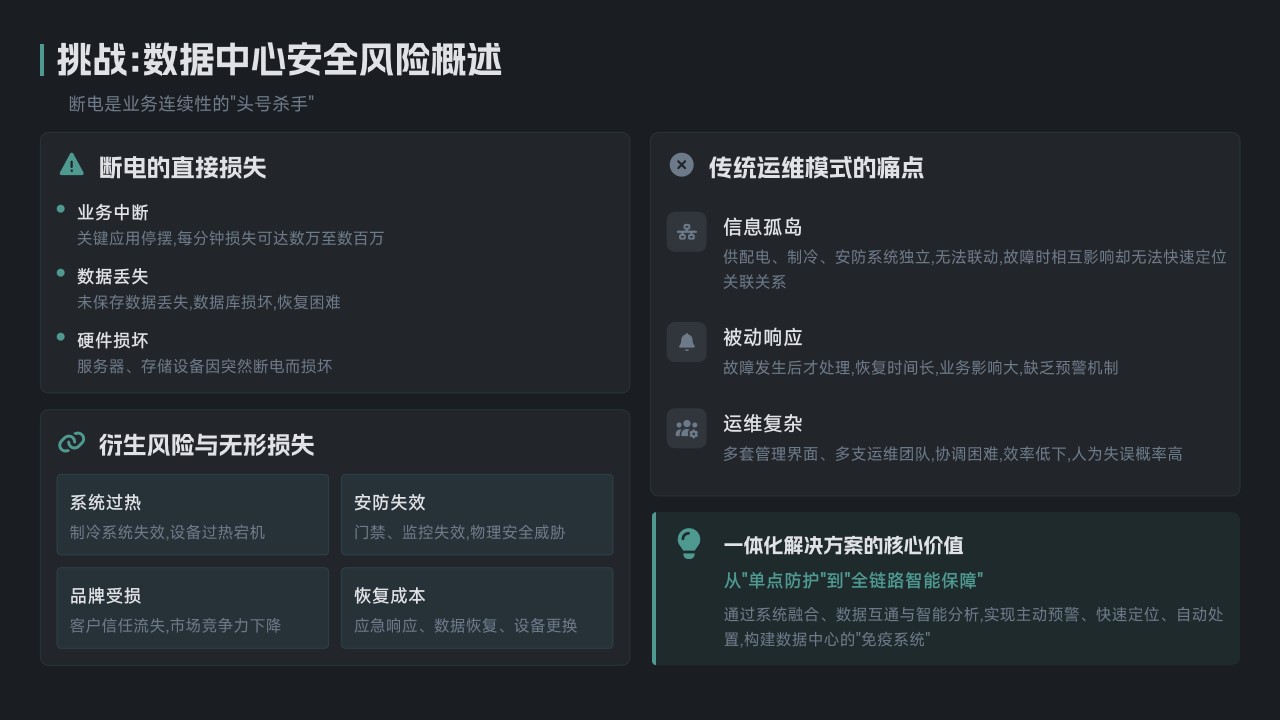The height and width of the screenshot is (720, 1280).
Task: Click the subtitle about 头号杀手
Action: (x=192, y=104)
